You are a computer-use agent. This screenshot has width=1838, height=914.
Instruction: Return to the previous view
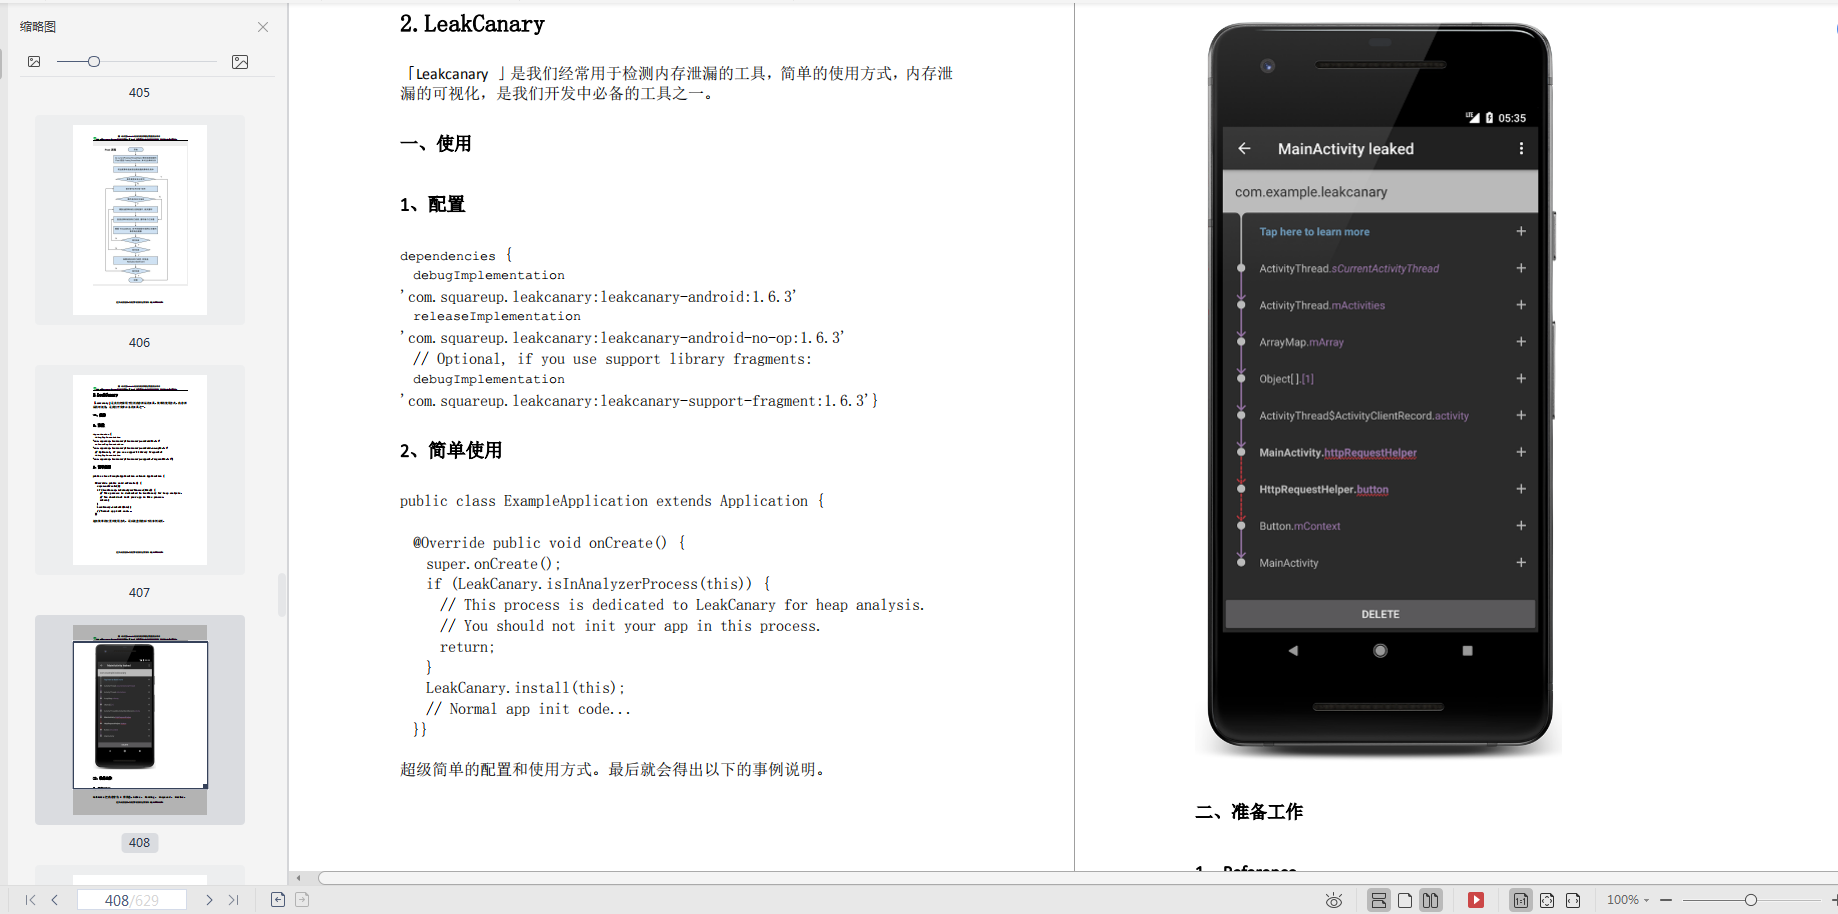click(278, 900)
